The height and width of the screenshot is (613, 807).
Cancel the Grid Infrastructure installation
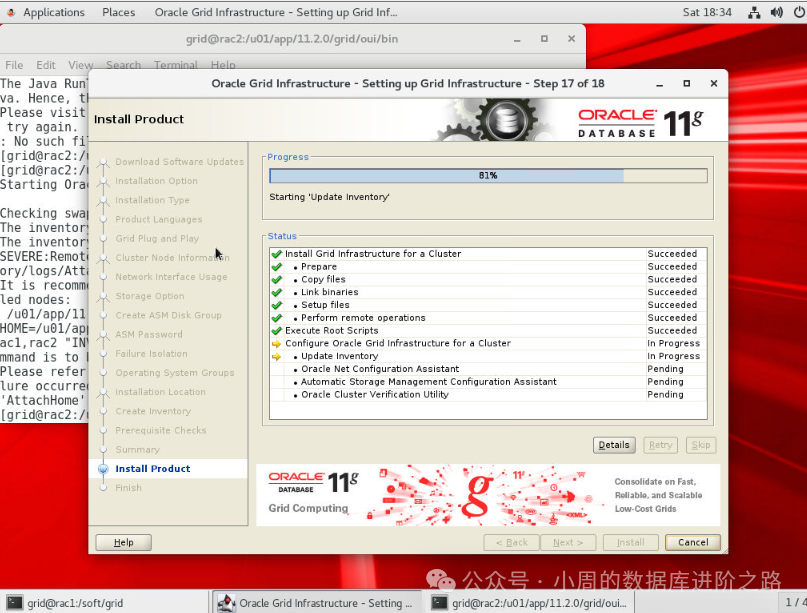[693, 542]
